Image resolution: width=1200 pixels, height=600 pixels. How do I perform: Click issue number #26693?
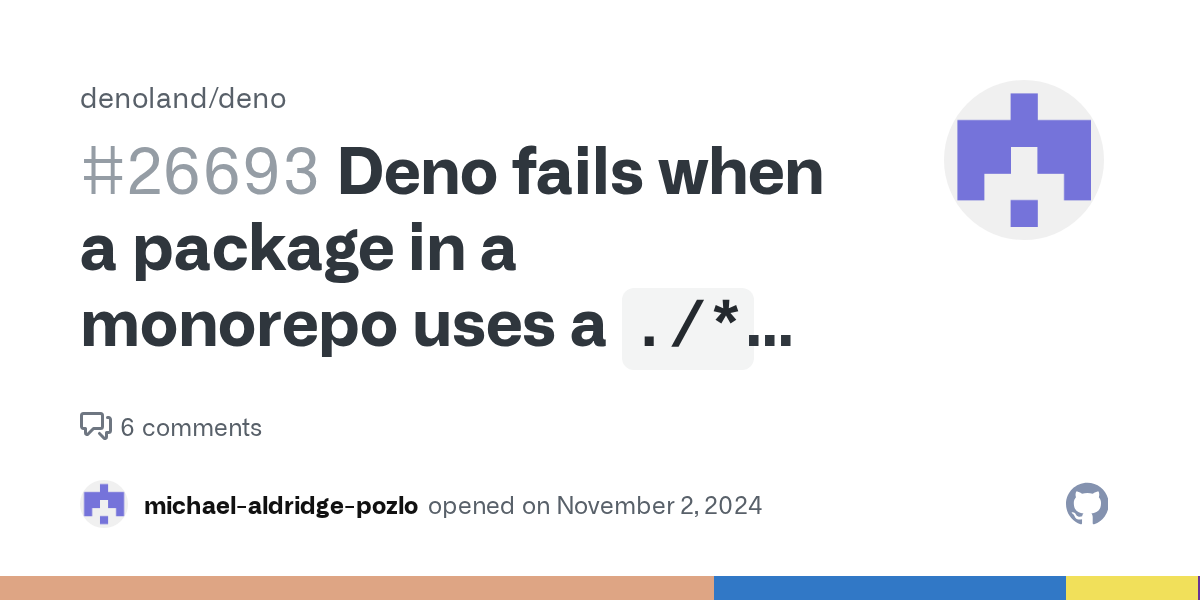tap(200, 174)
